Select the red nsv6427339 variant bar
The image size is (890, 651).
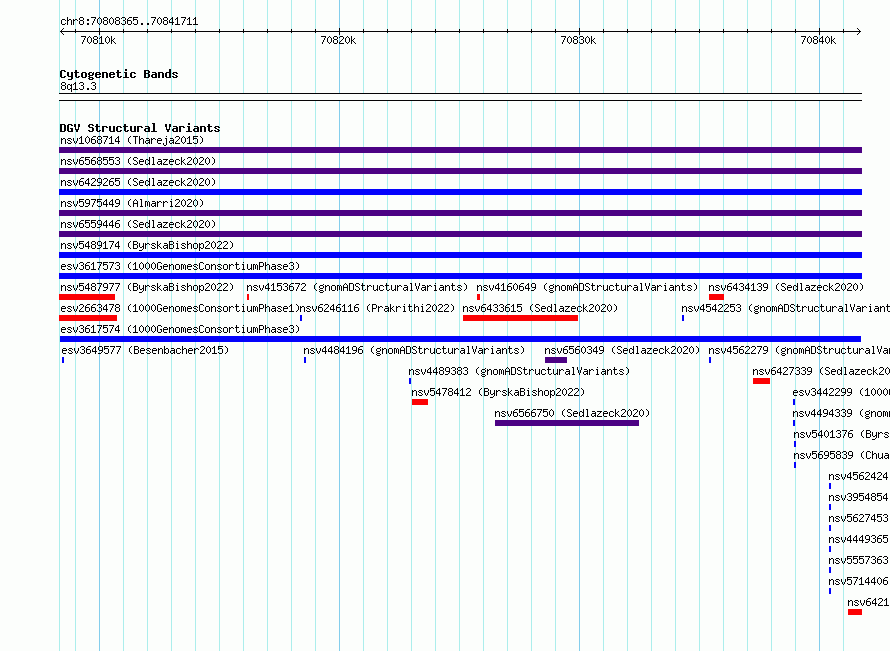761,381
